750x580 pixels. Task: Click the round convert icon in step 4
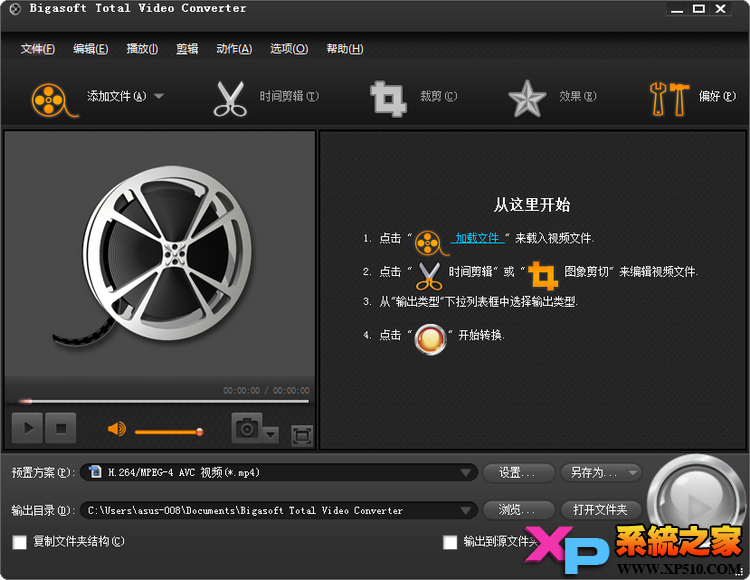click(x=430, y=339)
